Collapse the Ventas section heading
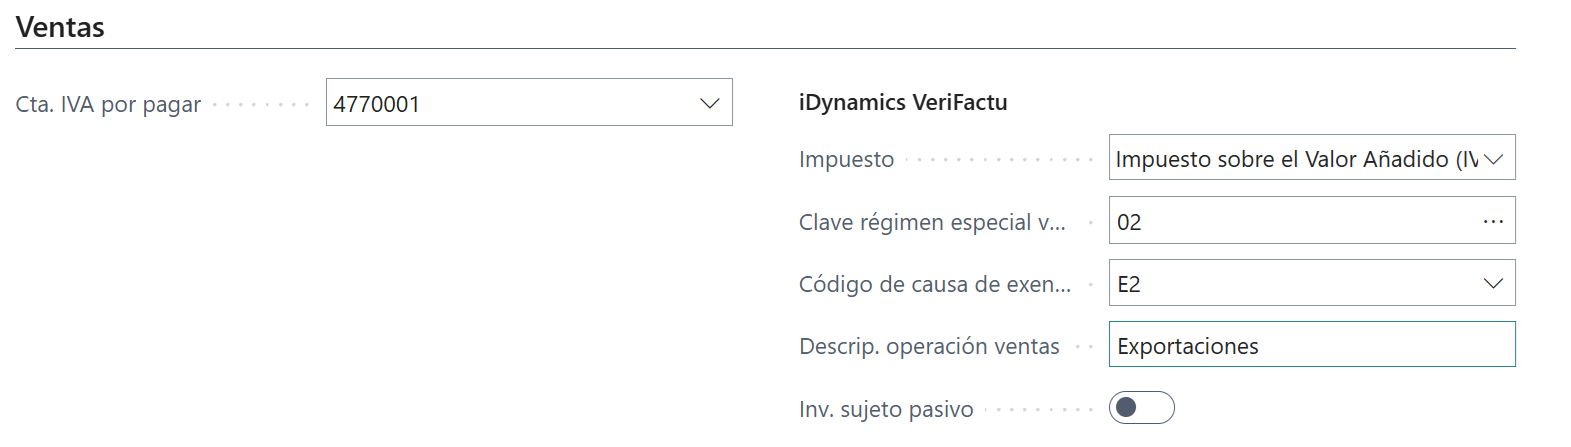Image resolution: width=1571 pixels, height=447 pixels. pos(60,27)
